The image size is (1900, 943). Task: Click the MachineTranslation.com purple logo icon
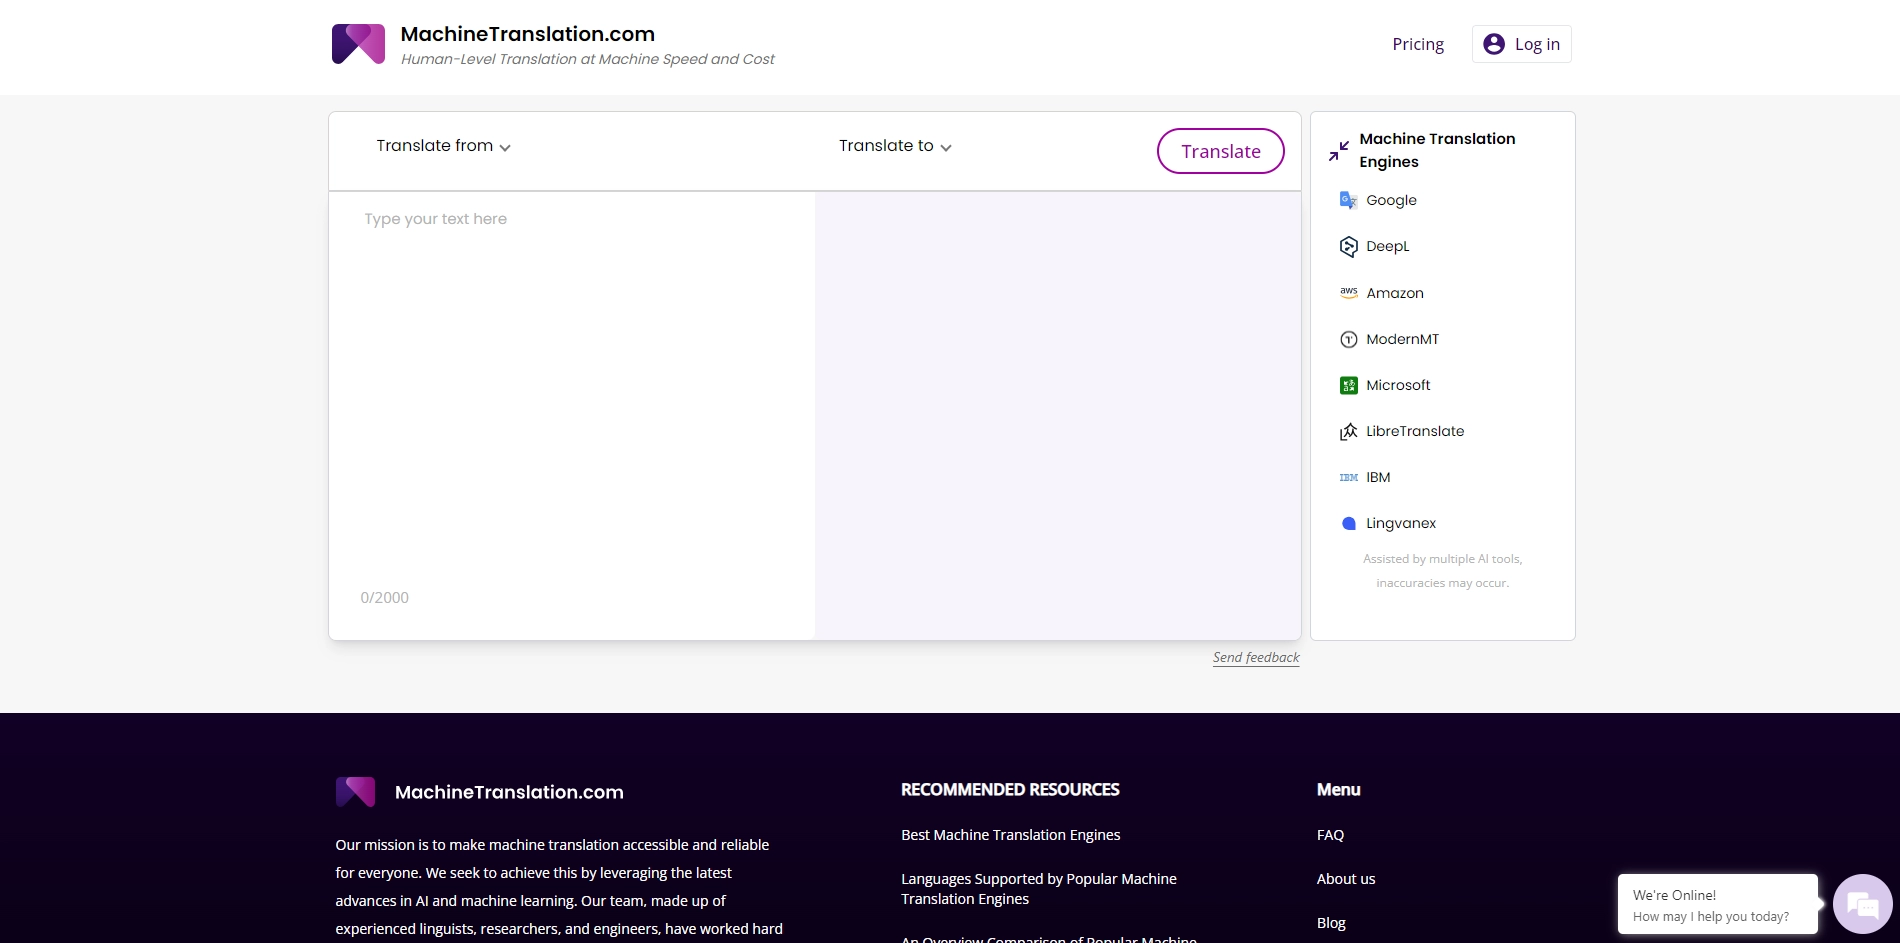pos(358,44)
